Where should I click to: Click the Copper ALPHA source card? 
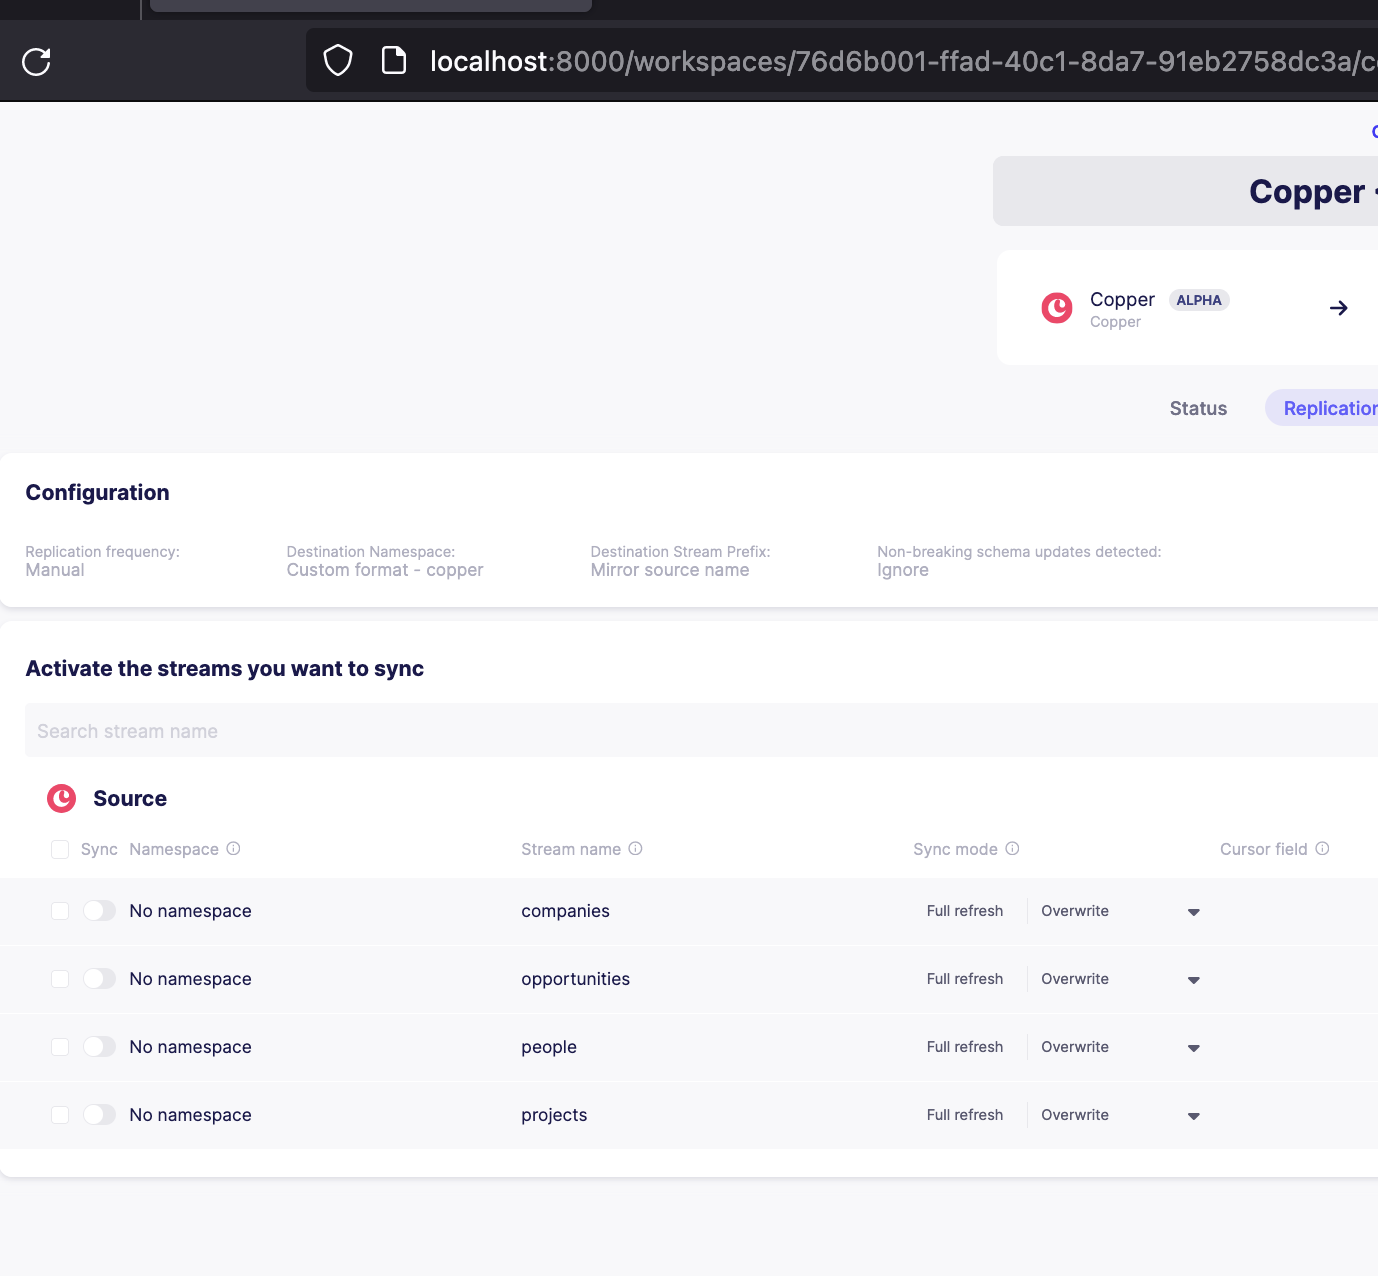(x=1188, y=308)
